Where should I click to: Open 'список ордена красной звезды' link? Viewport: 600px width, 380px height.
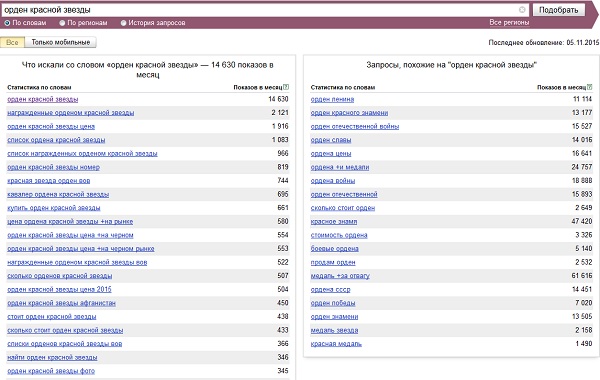pos(56,140)
